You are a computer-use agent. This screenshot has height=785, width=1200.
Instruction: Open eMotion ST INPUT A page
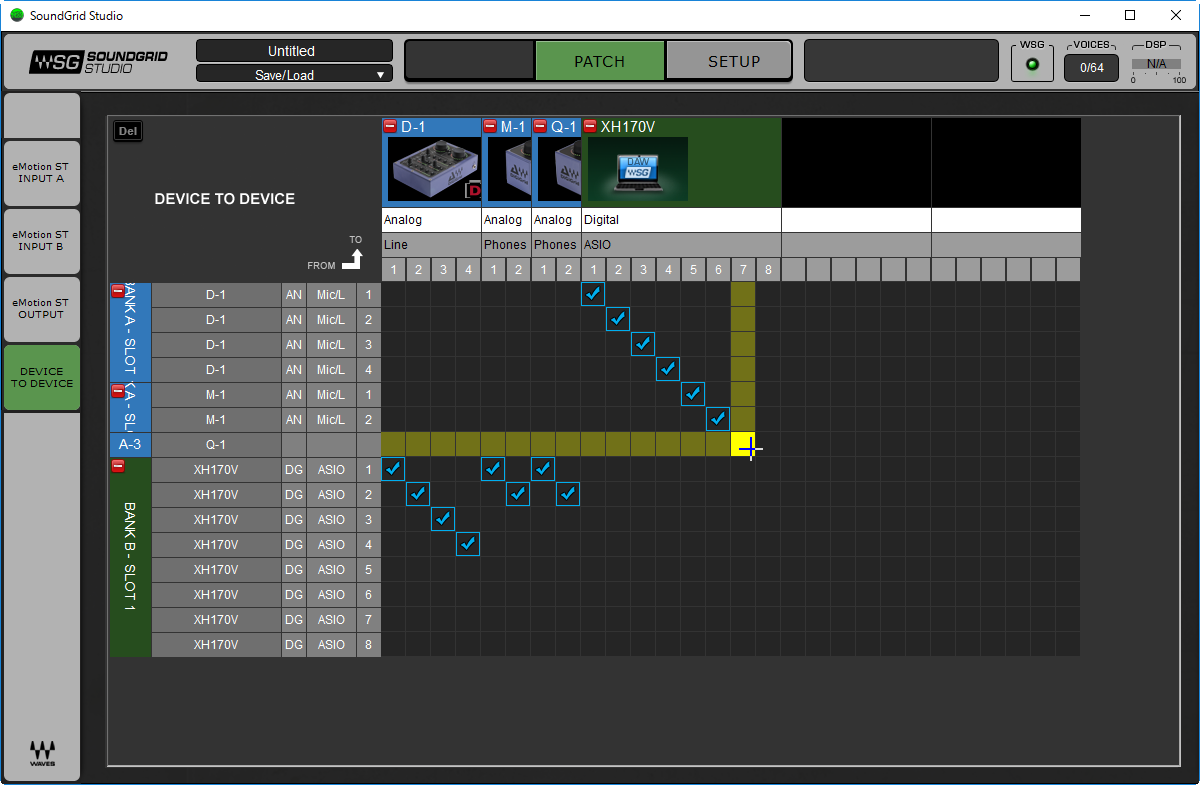click(41, 173)
